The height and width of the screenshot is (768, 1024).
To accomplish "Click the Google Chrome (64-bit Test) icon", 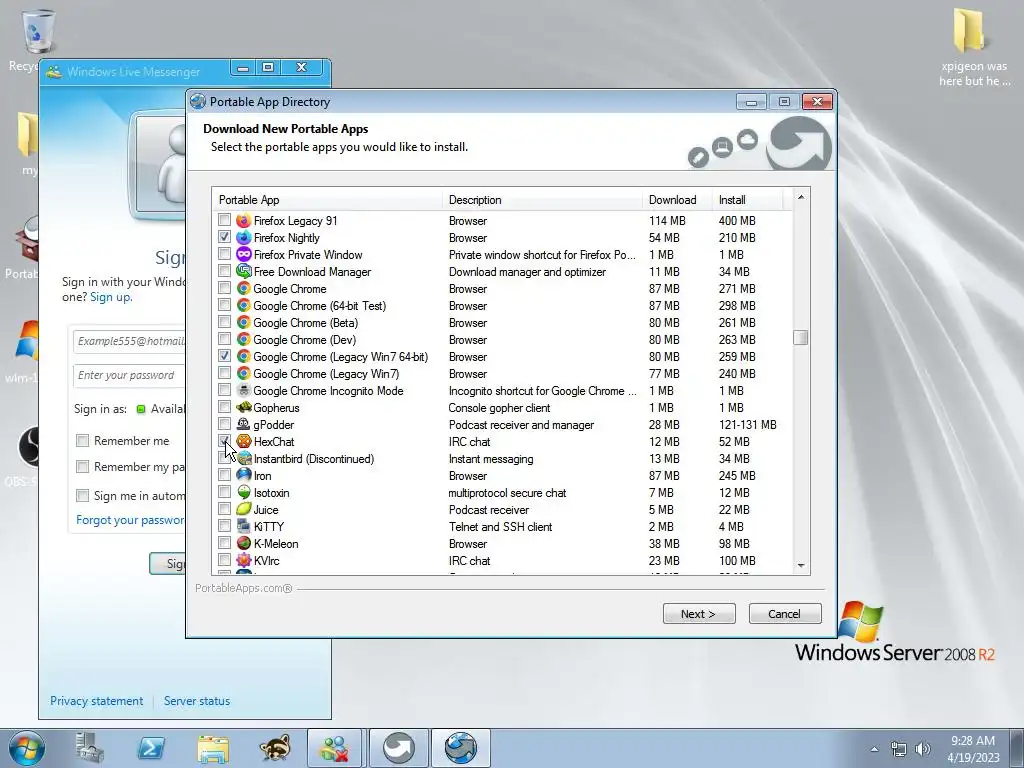I will point(244,306).
